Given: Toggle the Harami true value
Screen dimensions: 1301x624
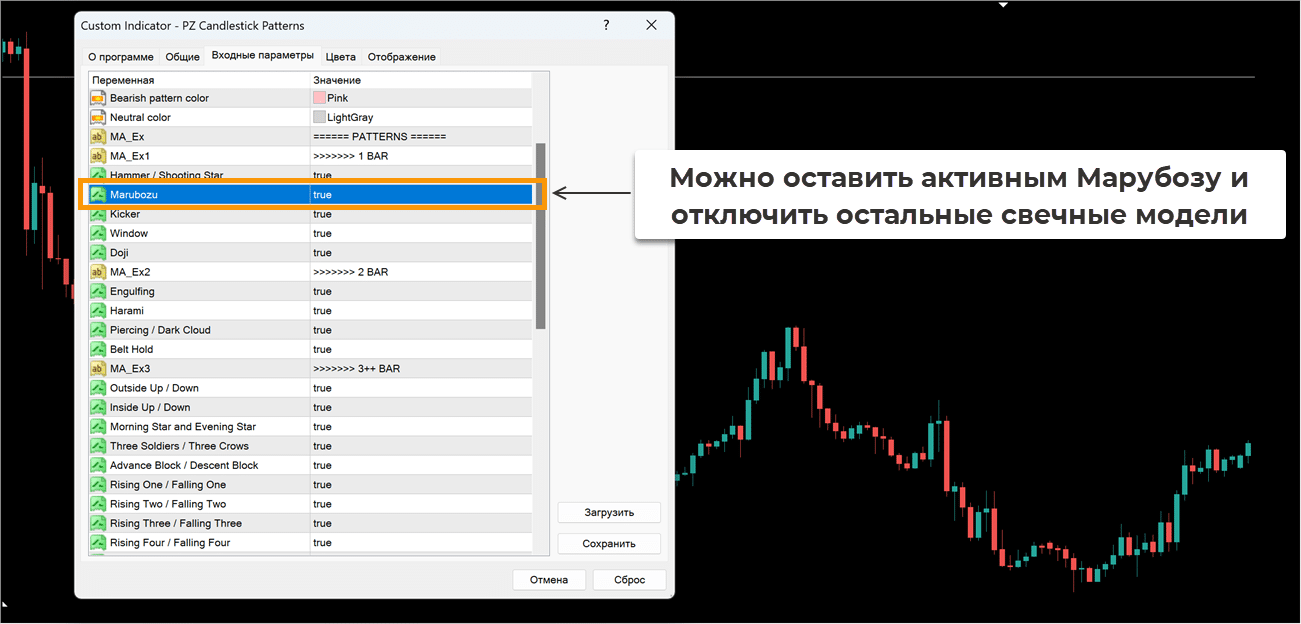Looking at the screenshot, I should (x=322, y=311).
